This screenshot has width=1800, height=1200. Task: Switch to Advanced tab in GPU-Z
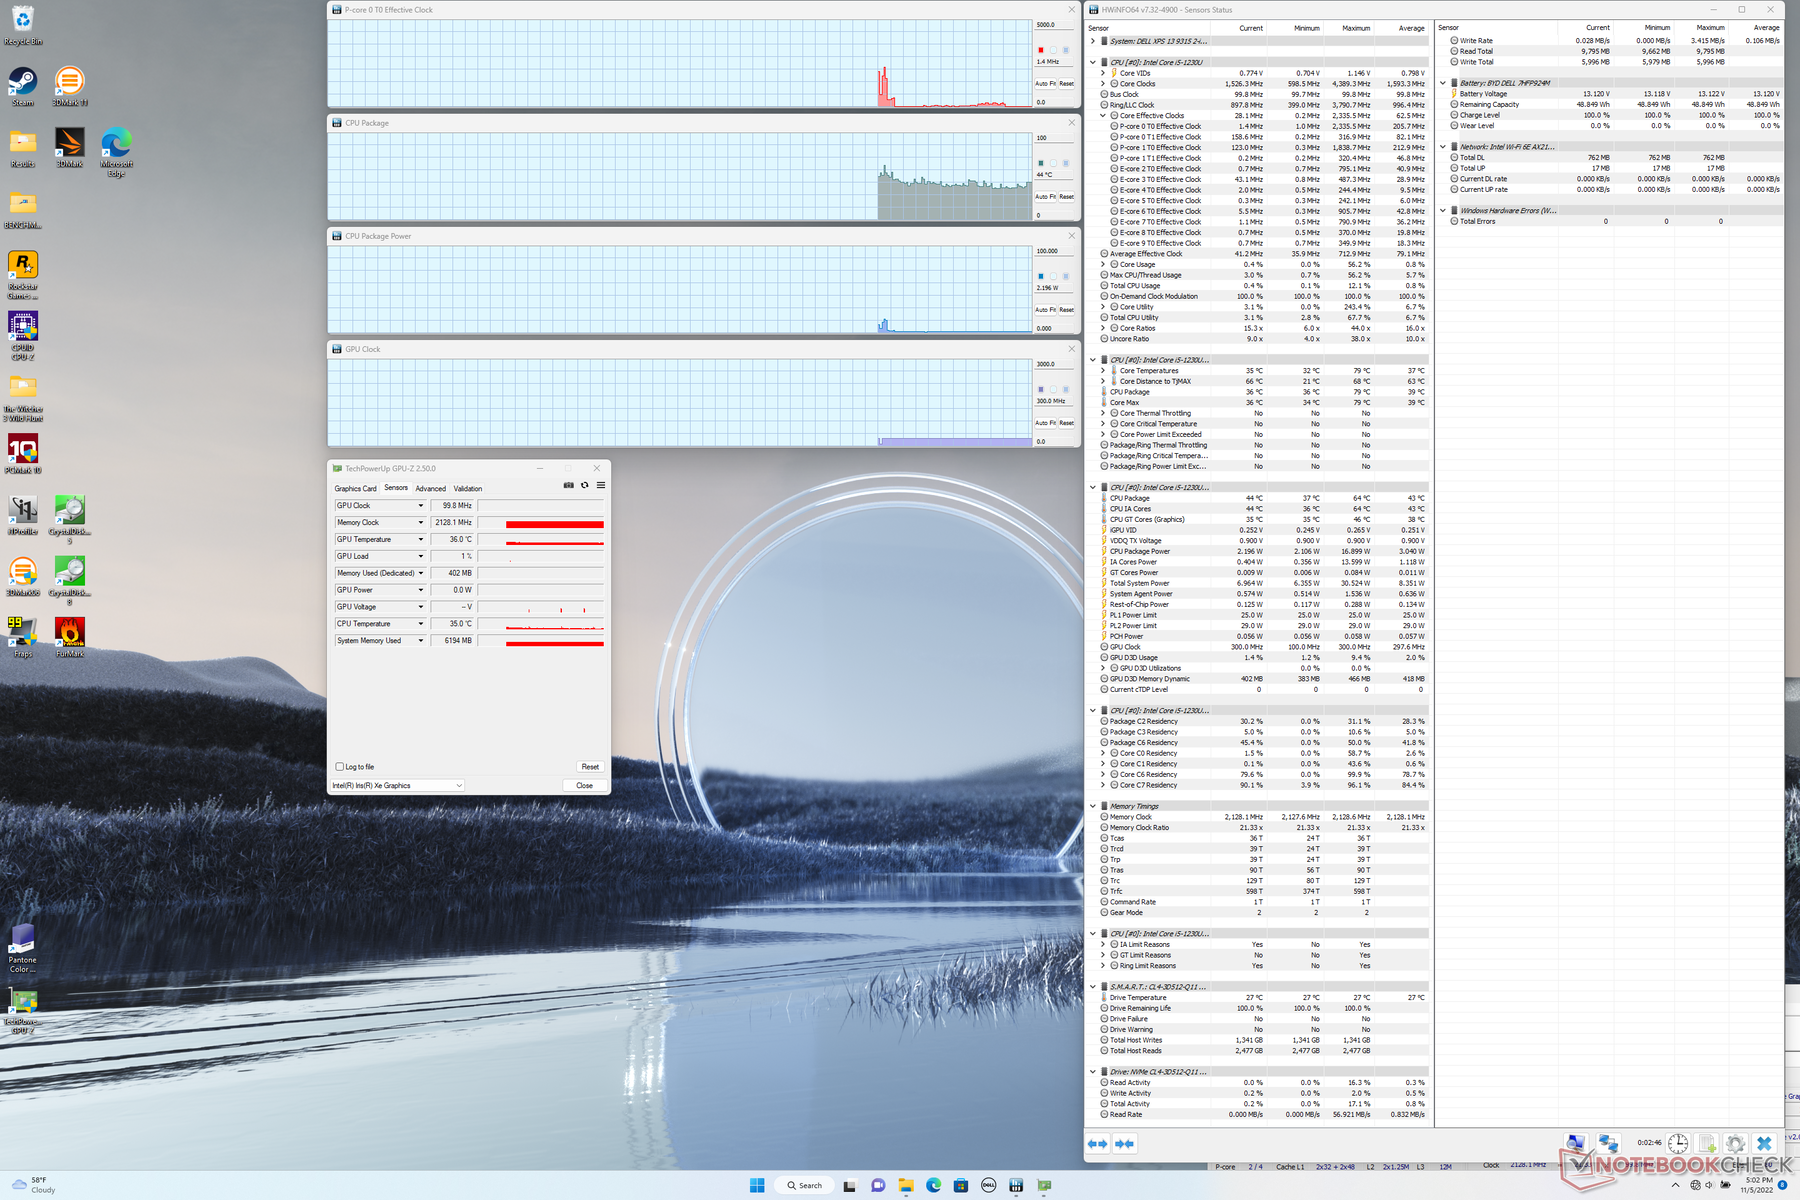coord(431,489)
